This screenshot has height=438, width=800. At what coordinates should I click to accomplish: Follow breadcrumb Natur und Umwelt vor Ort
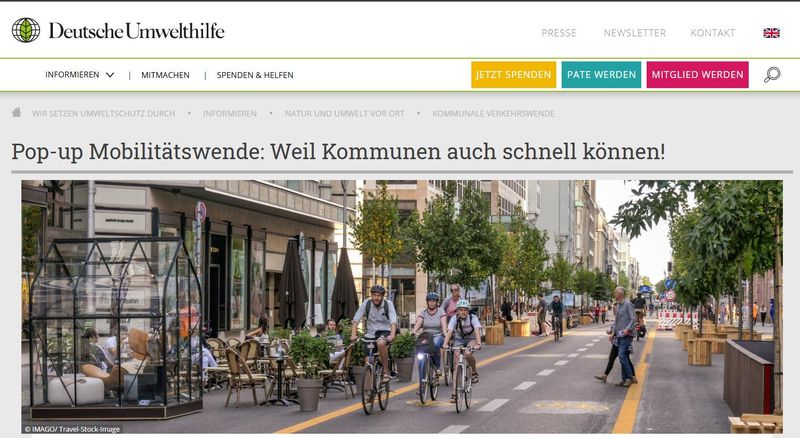coord(344,113)
